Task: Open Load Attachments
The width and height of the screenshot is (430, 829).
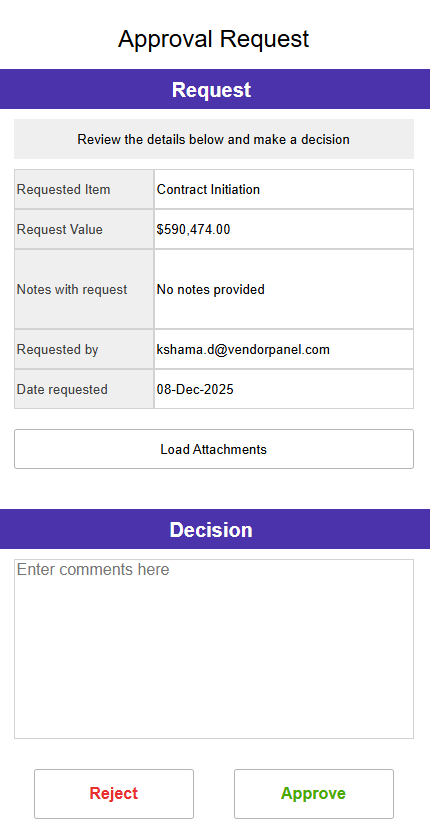Action: [x=214, y=449]
